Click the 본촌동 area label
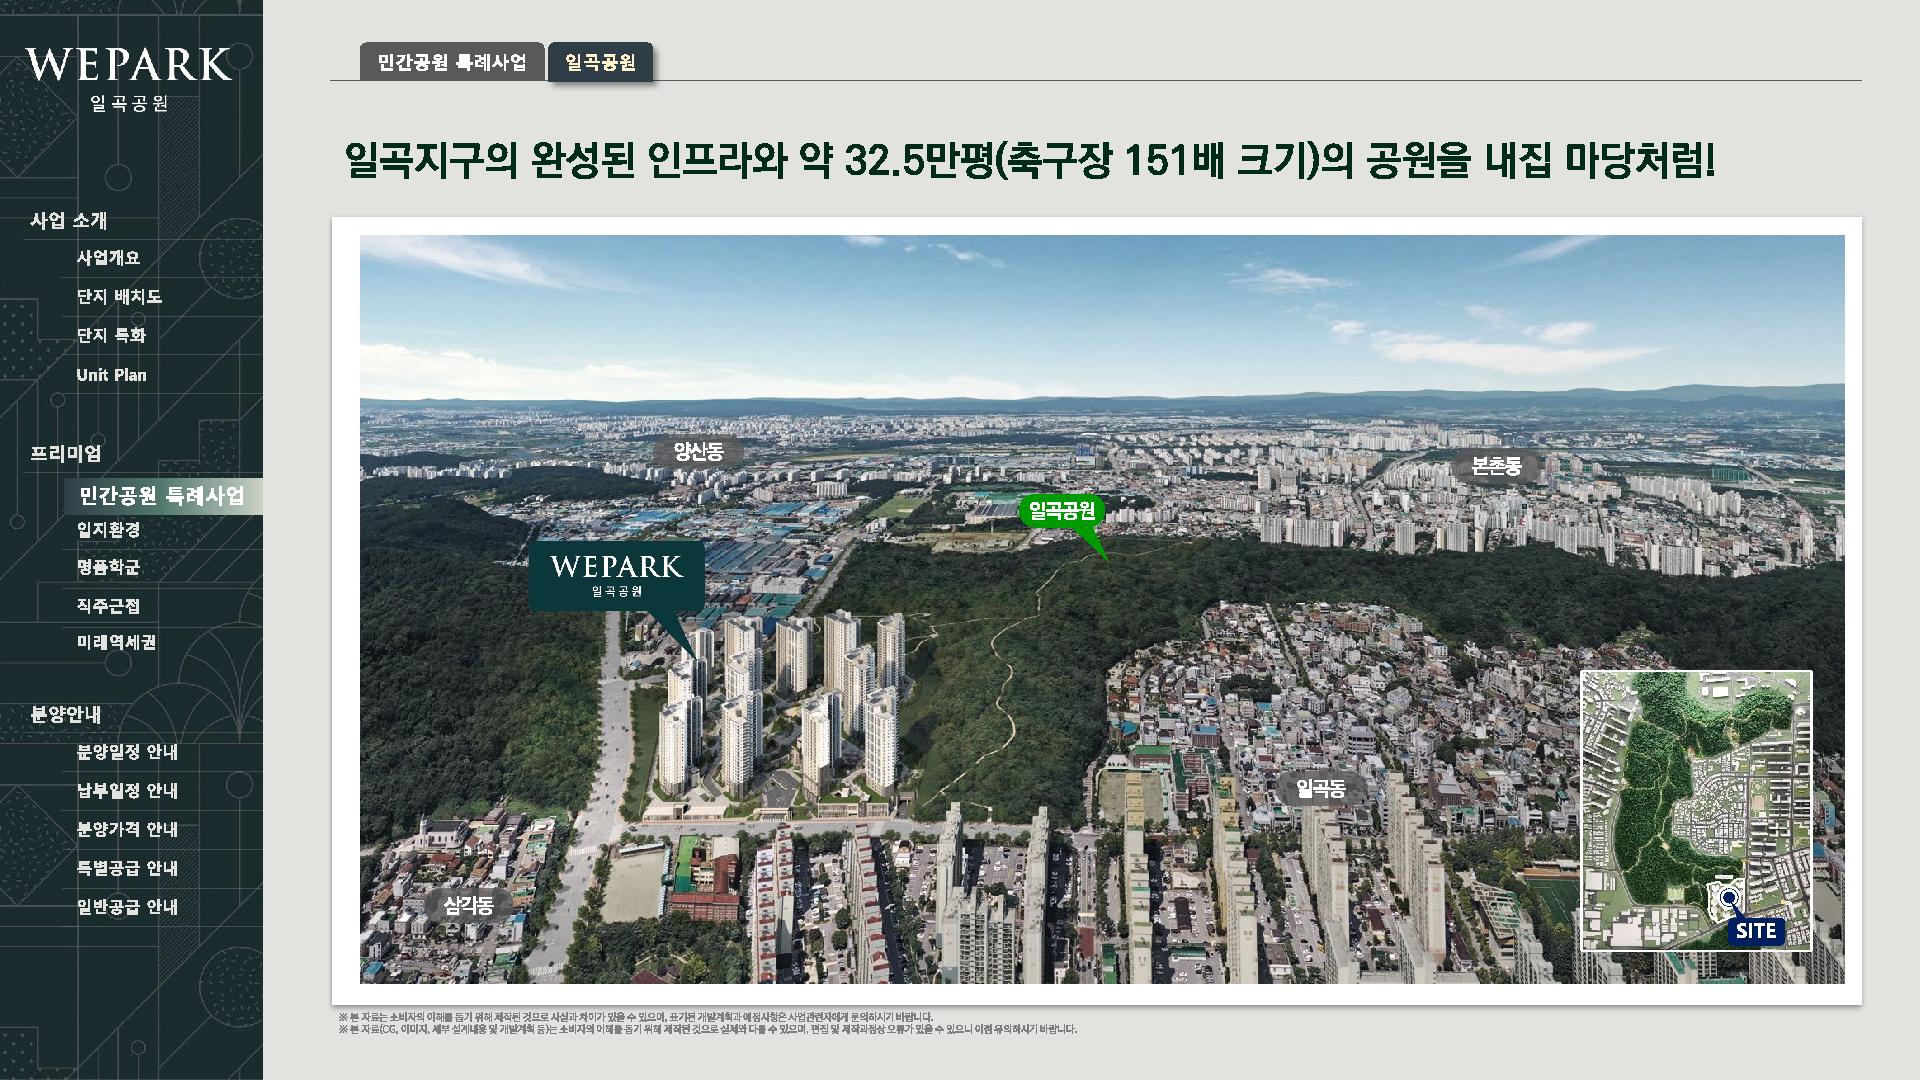 (1496, 465)
